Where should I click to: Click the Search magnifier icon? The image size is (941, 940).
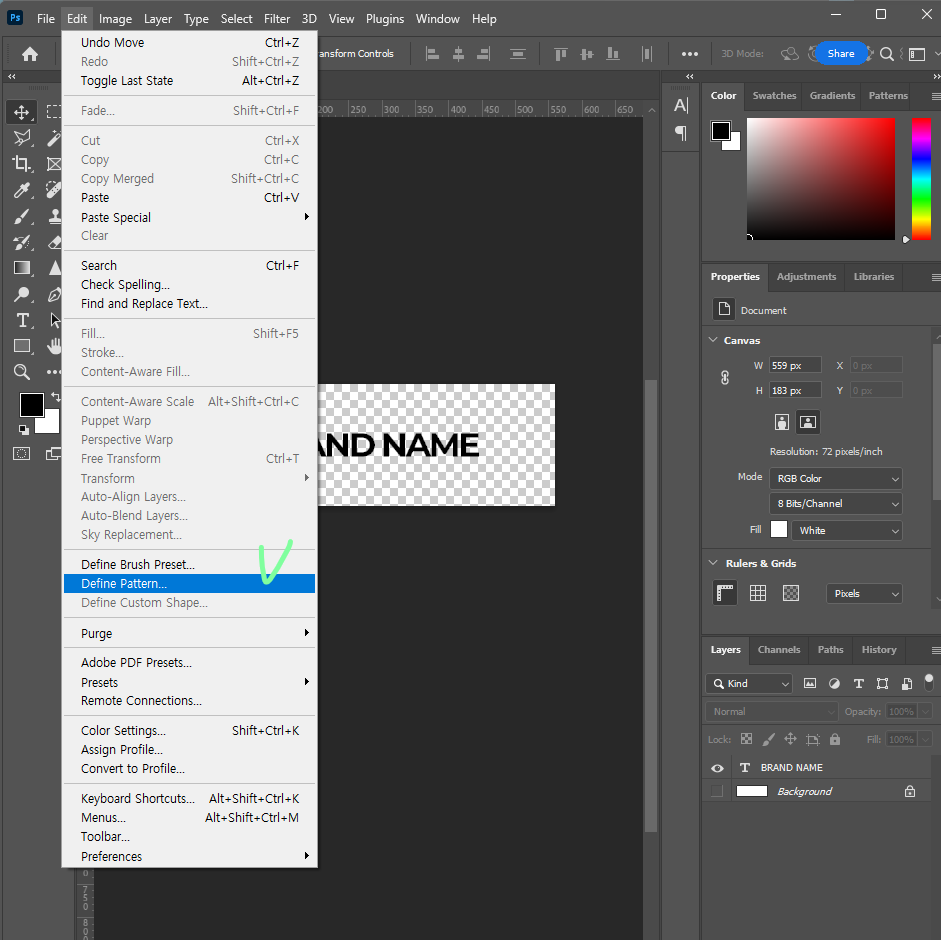point(886,54)
